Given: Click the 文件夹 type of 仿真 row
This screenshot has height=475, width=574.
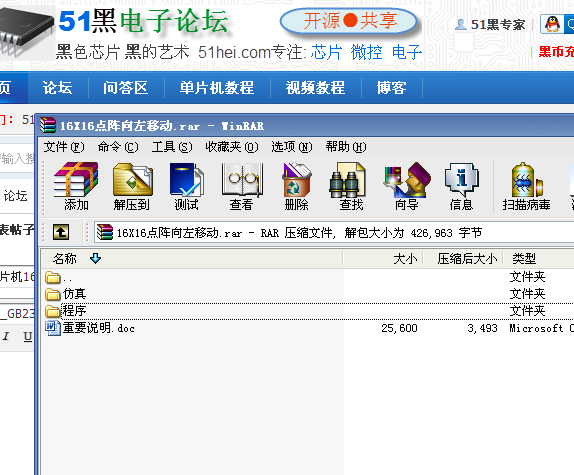Looking at the screenshot, I should [x=528, y=294].
